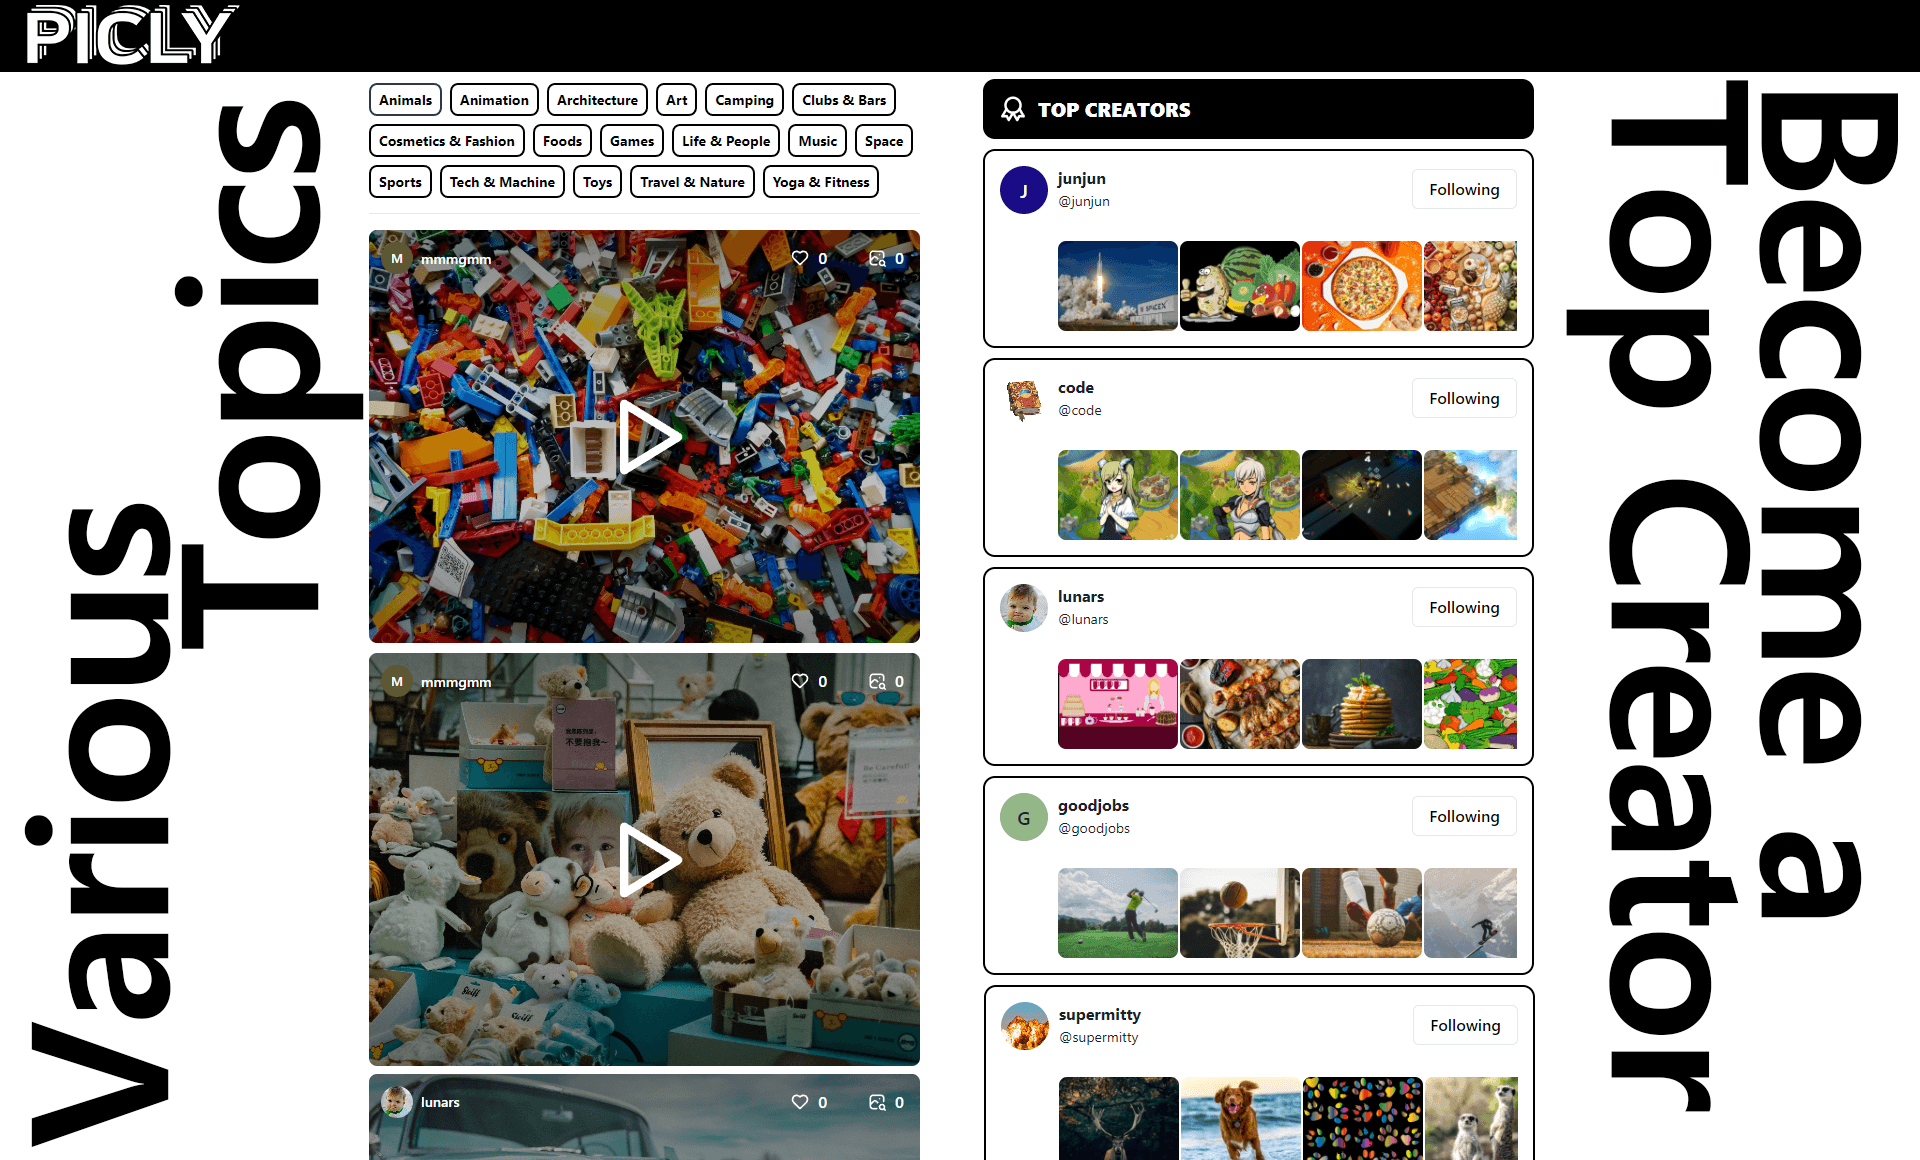
Task: Click goodjobs green G avatar
Action: click(1023, 817)
